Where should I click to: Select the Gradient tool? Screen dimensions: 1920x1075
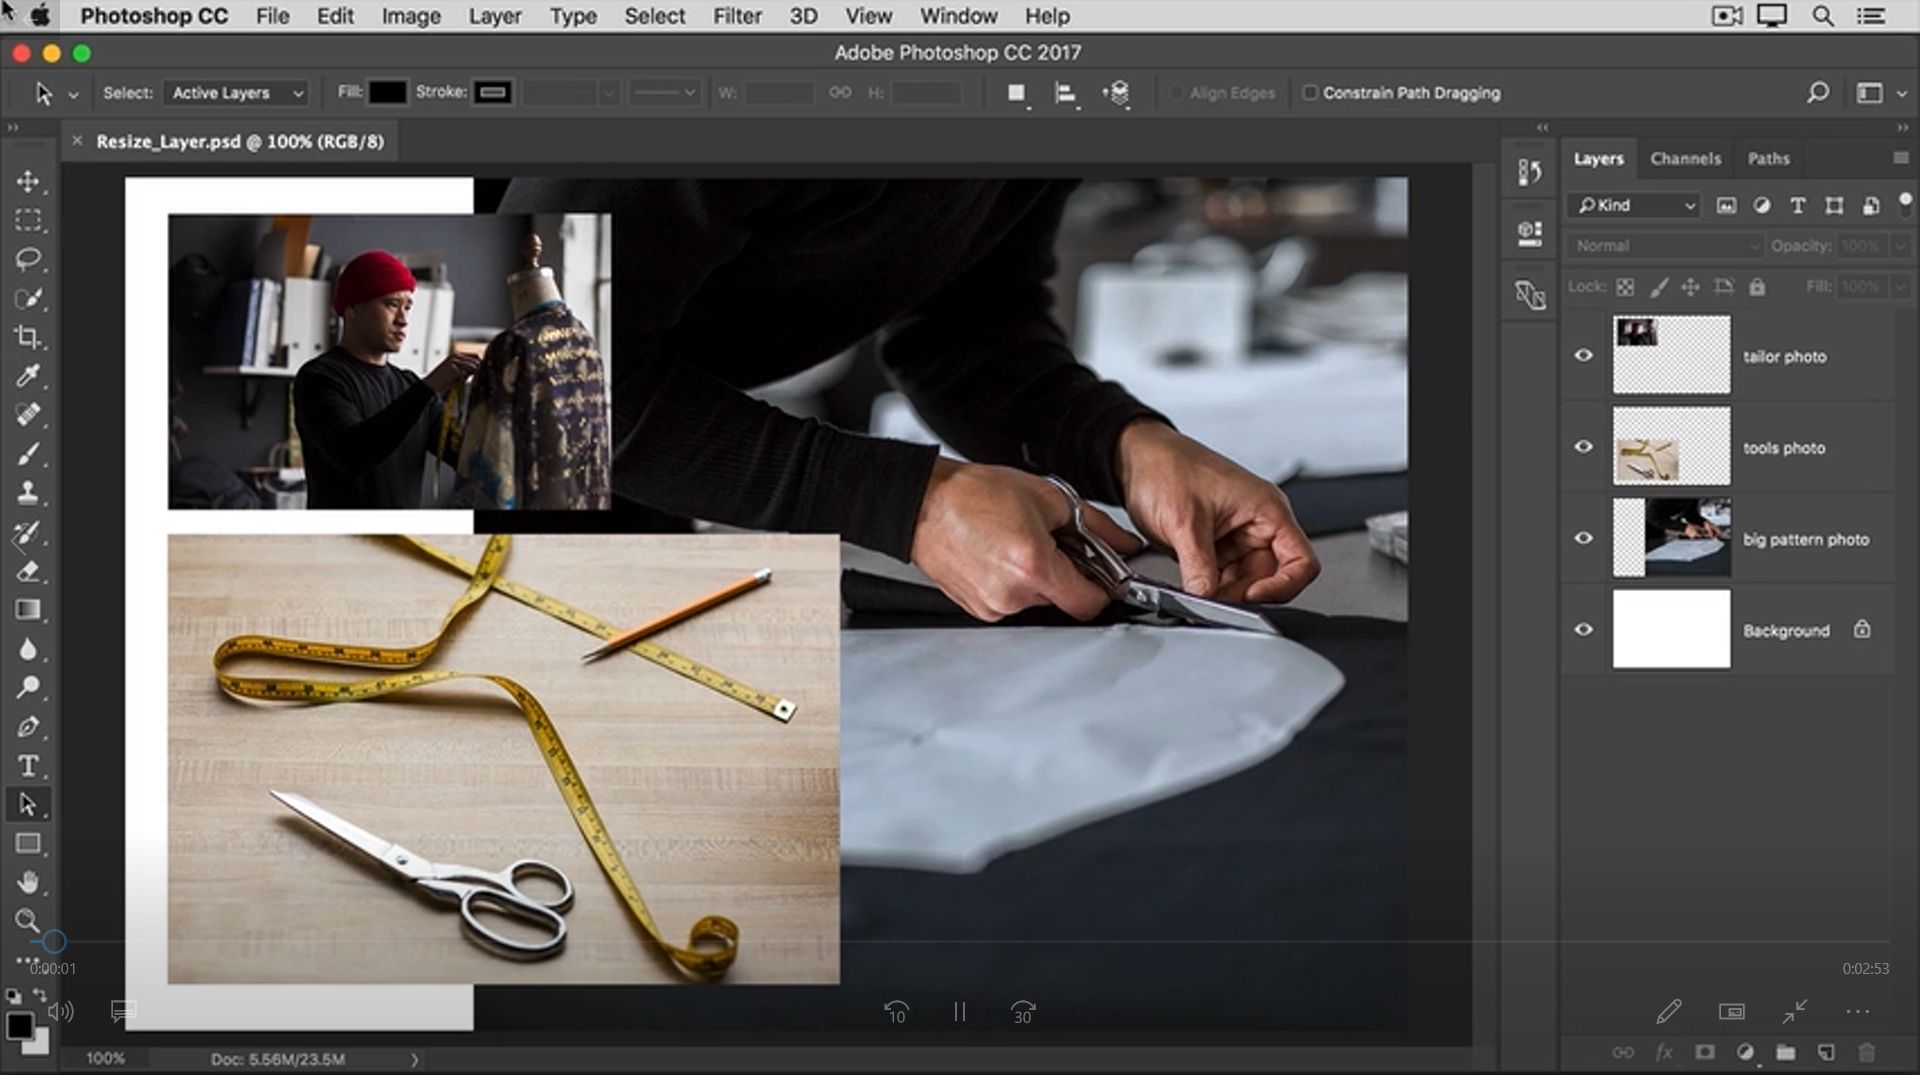coord(28,610)
